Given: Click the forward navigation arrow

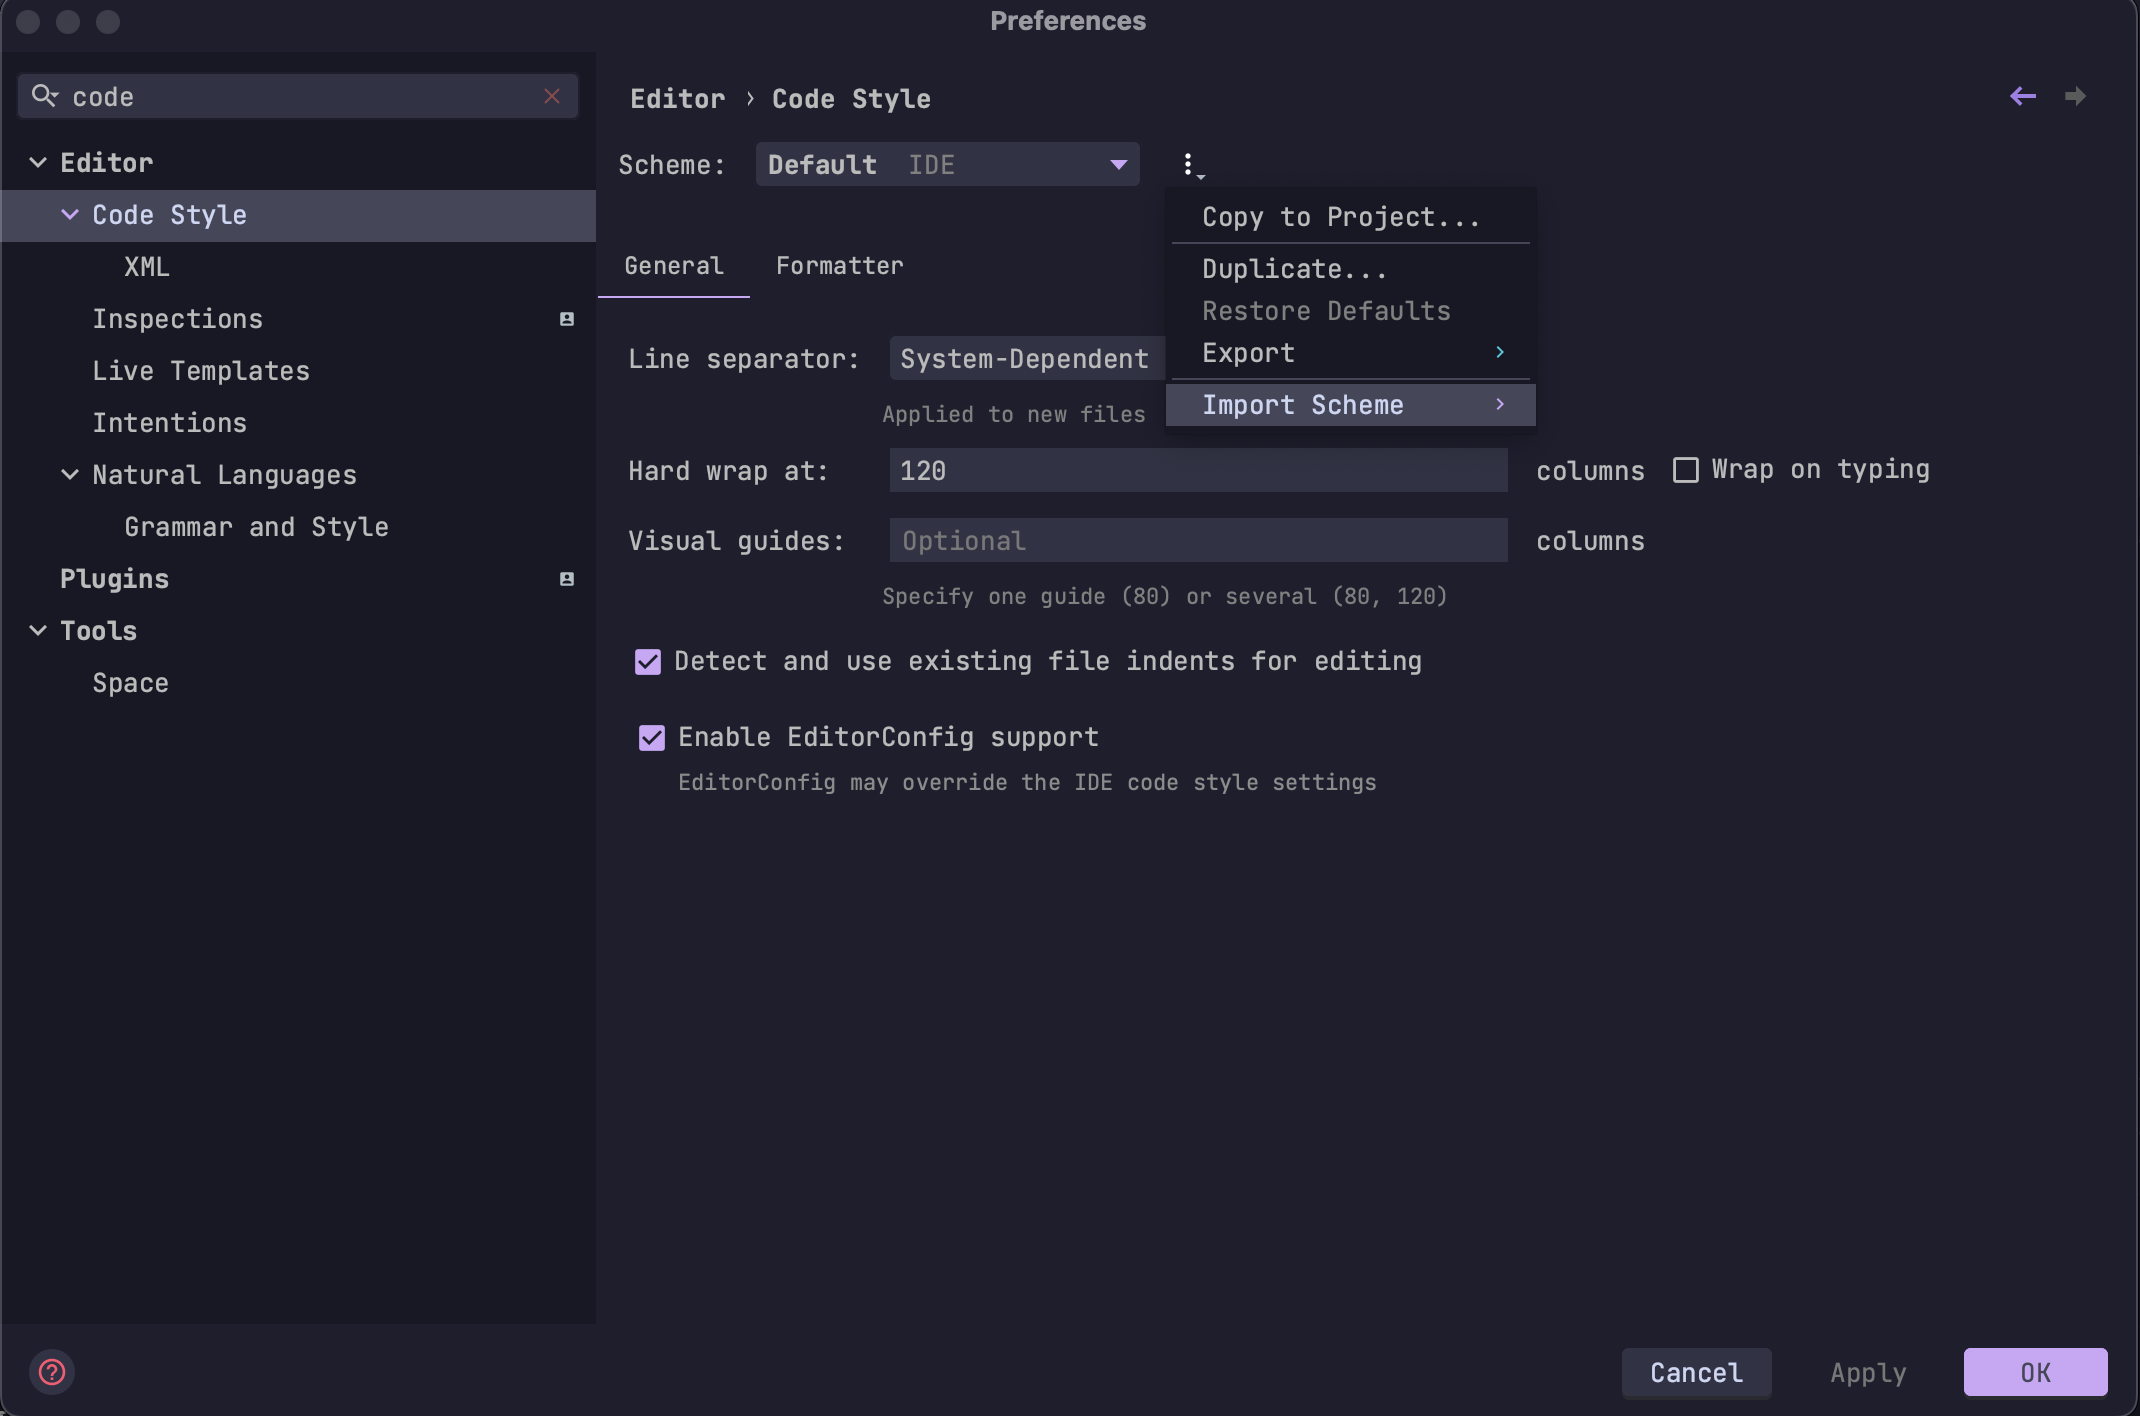Looking at the screenshot, I should (2075, 96).
